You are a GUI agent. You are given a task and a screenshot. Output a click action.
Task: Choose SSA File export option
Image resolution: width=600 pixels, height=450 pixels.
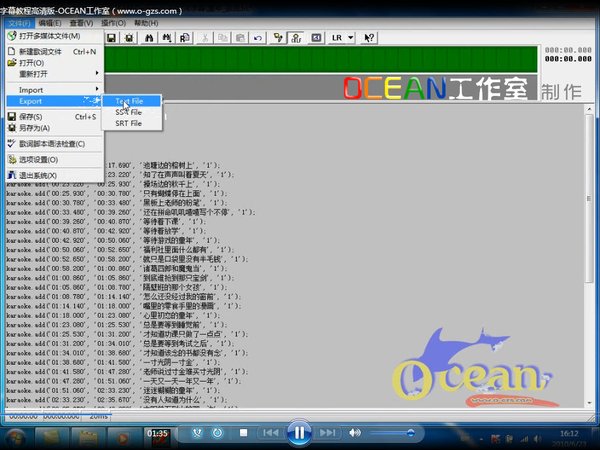coord(127,112)
